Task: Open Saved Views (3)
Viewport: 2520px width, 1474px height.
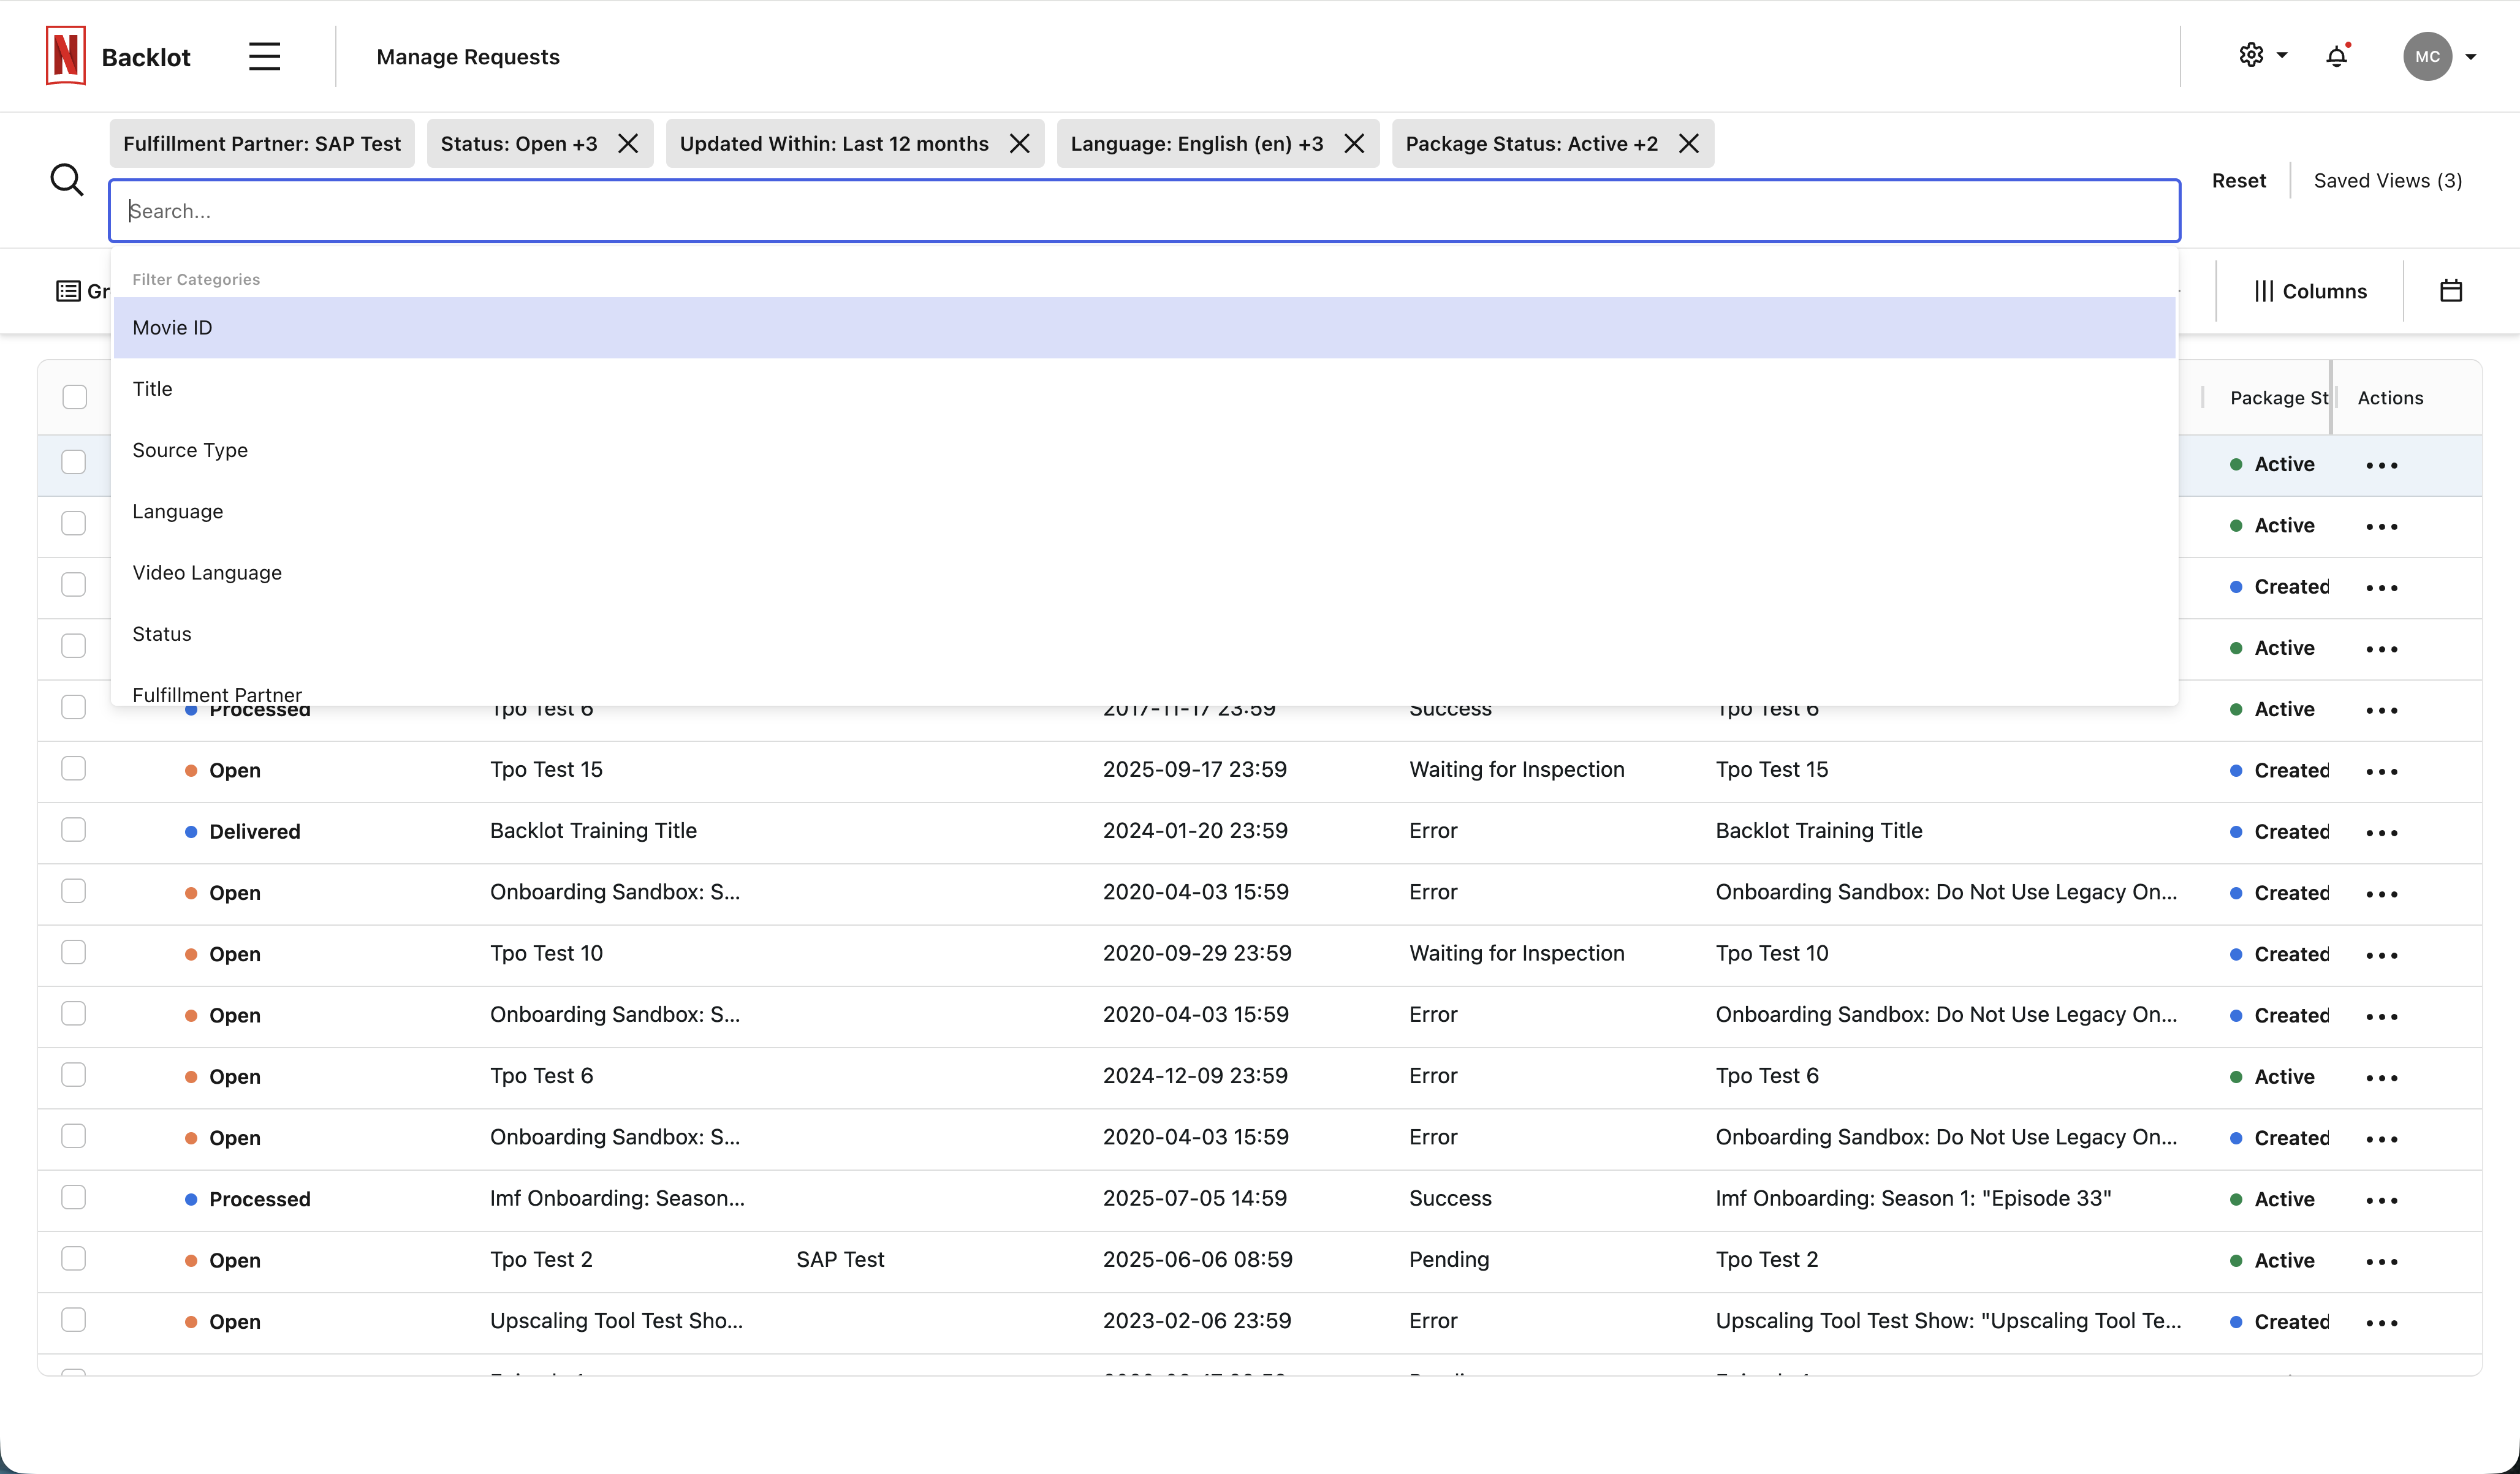Action: [2387, 180]
